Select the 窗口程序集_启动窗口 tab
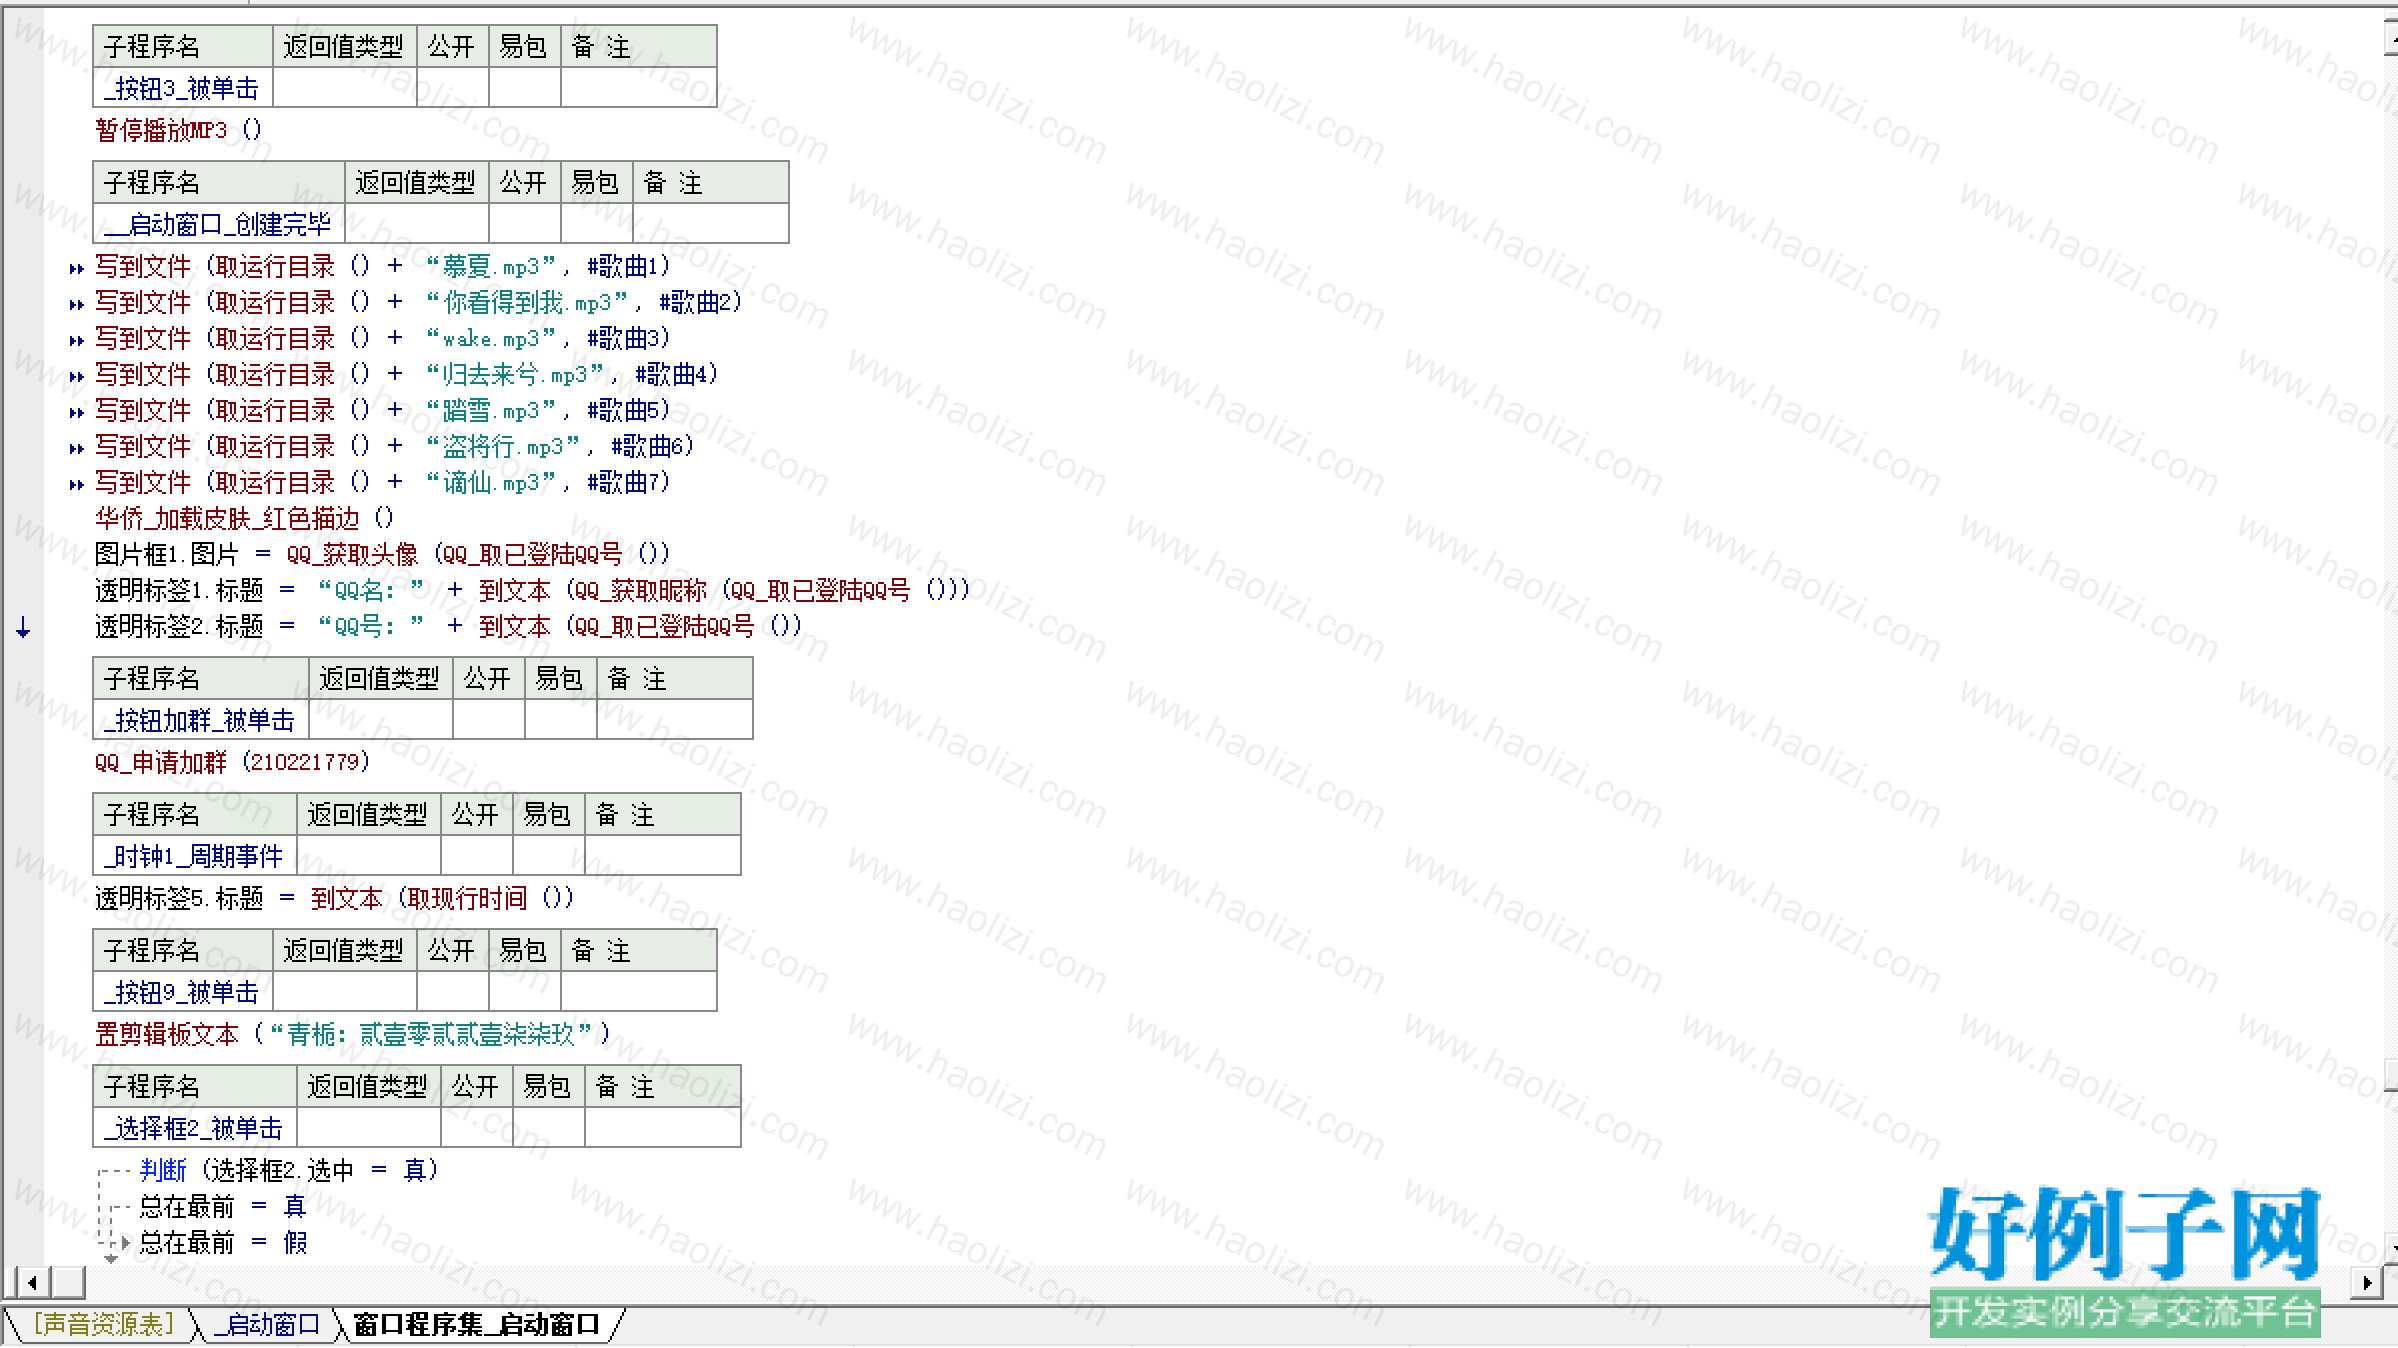This screenshot has width=2398, height=1348. pos(476,1325)
